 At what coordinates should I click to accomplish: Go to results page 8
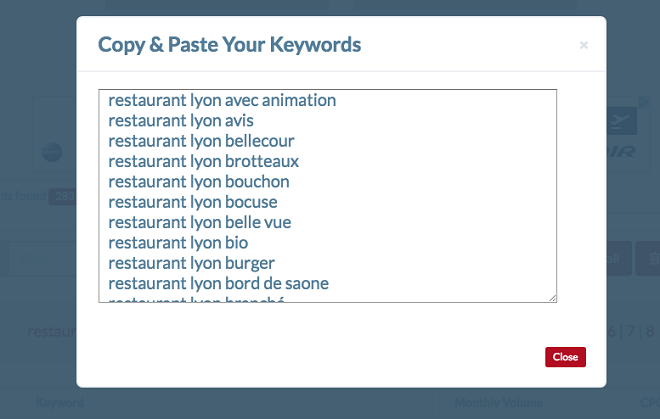tap(650, 331)
